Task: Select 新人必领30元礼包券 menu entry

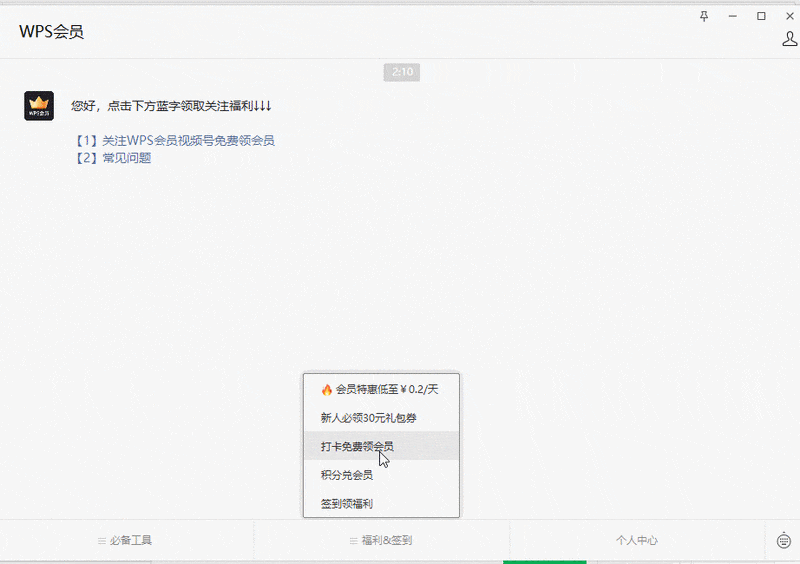Action: tap(381, 418)
